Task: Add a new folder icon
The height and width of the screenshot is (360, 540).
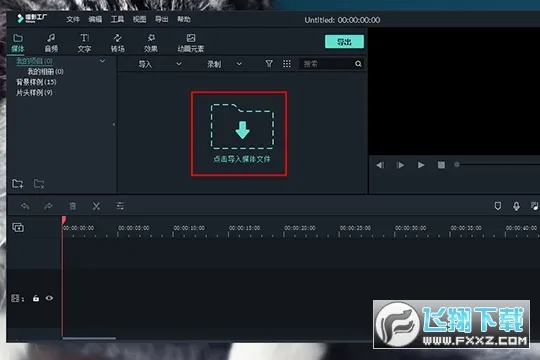Action: 18,184
